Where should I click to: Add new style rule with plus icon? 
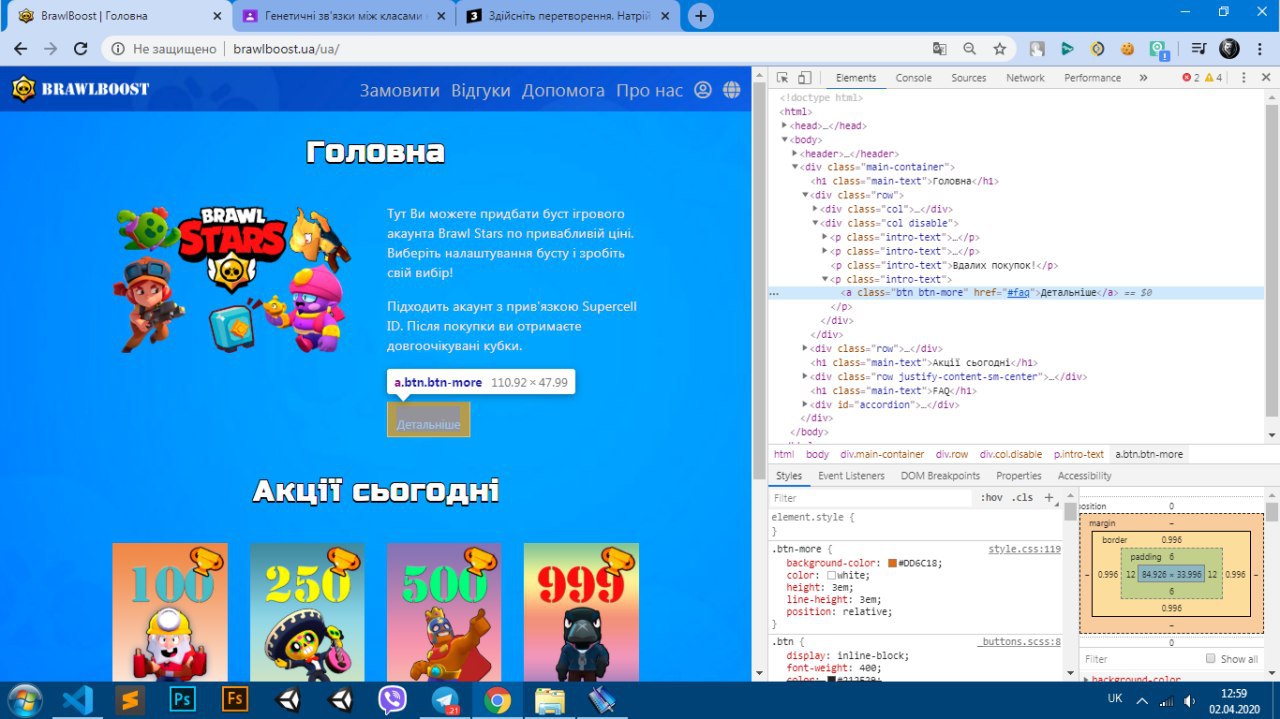click(1049, 497)
